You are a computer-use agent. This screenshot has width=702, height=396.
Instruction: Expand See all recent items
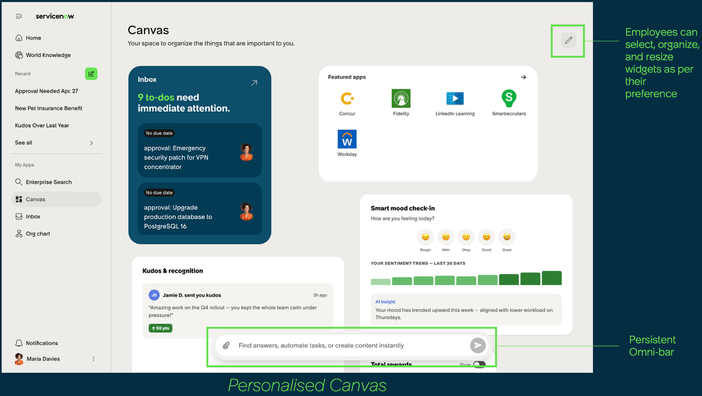[x=54, y=143]
